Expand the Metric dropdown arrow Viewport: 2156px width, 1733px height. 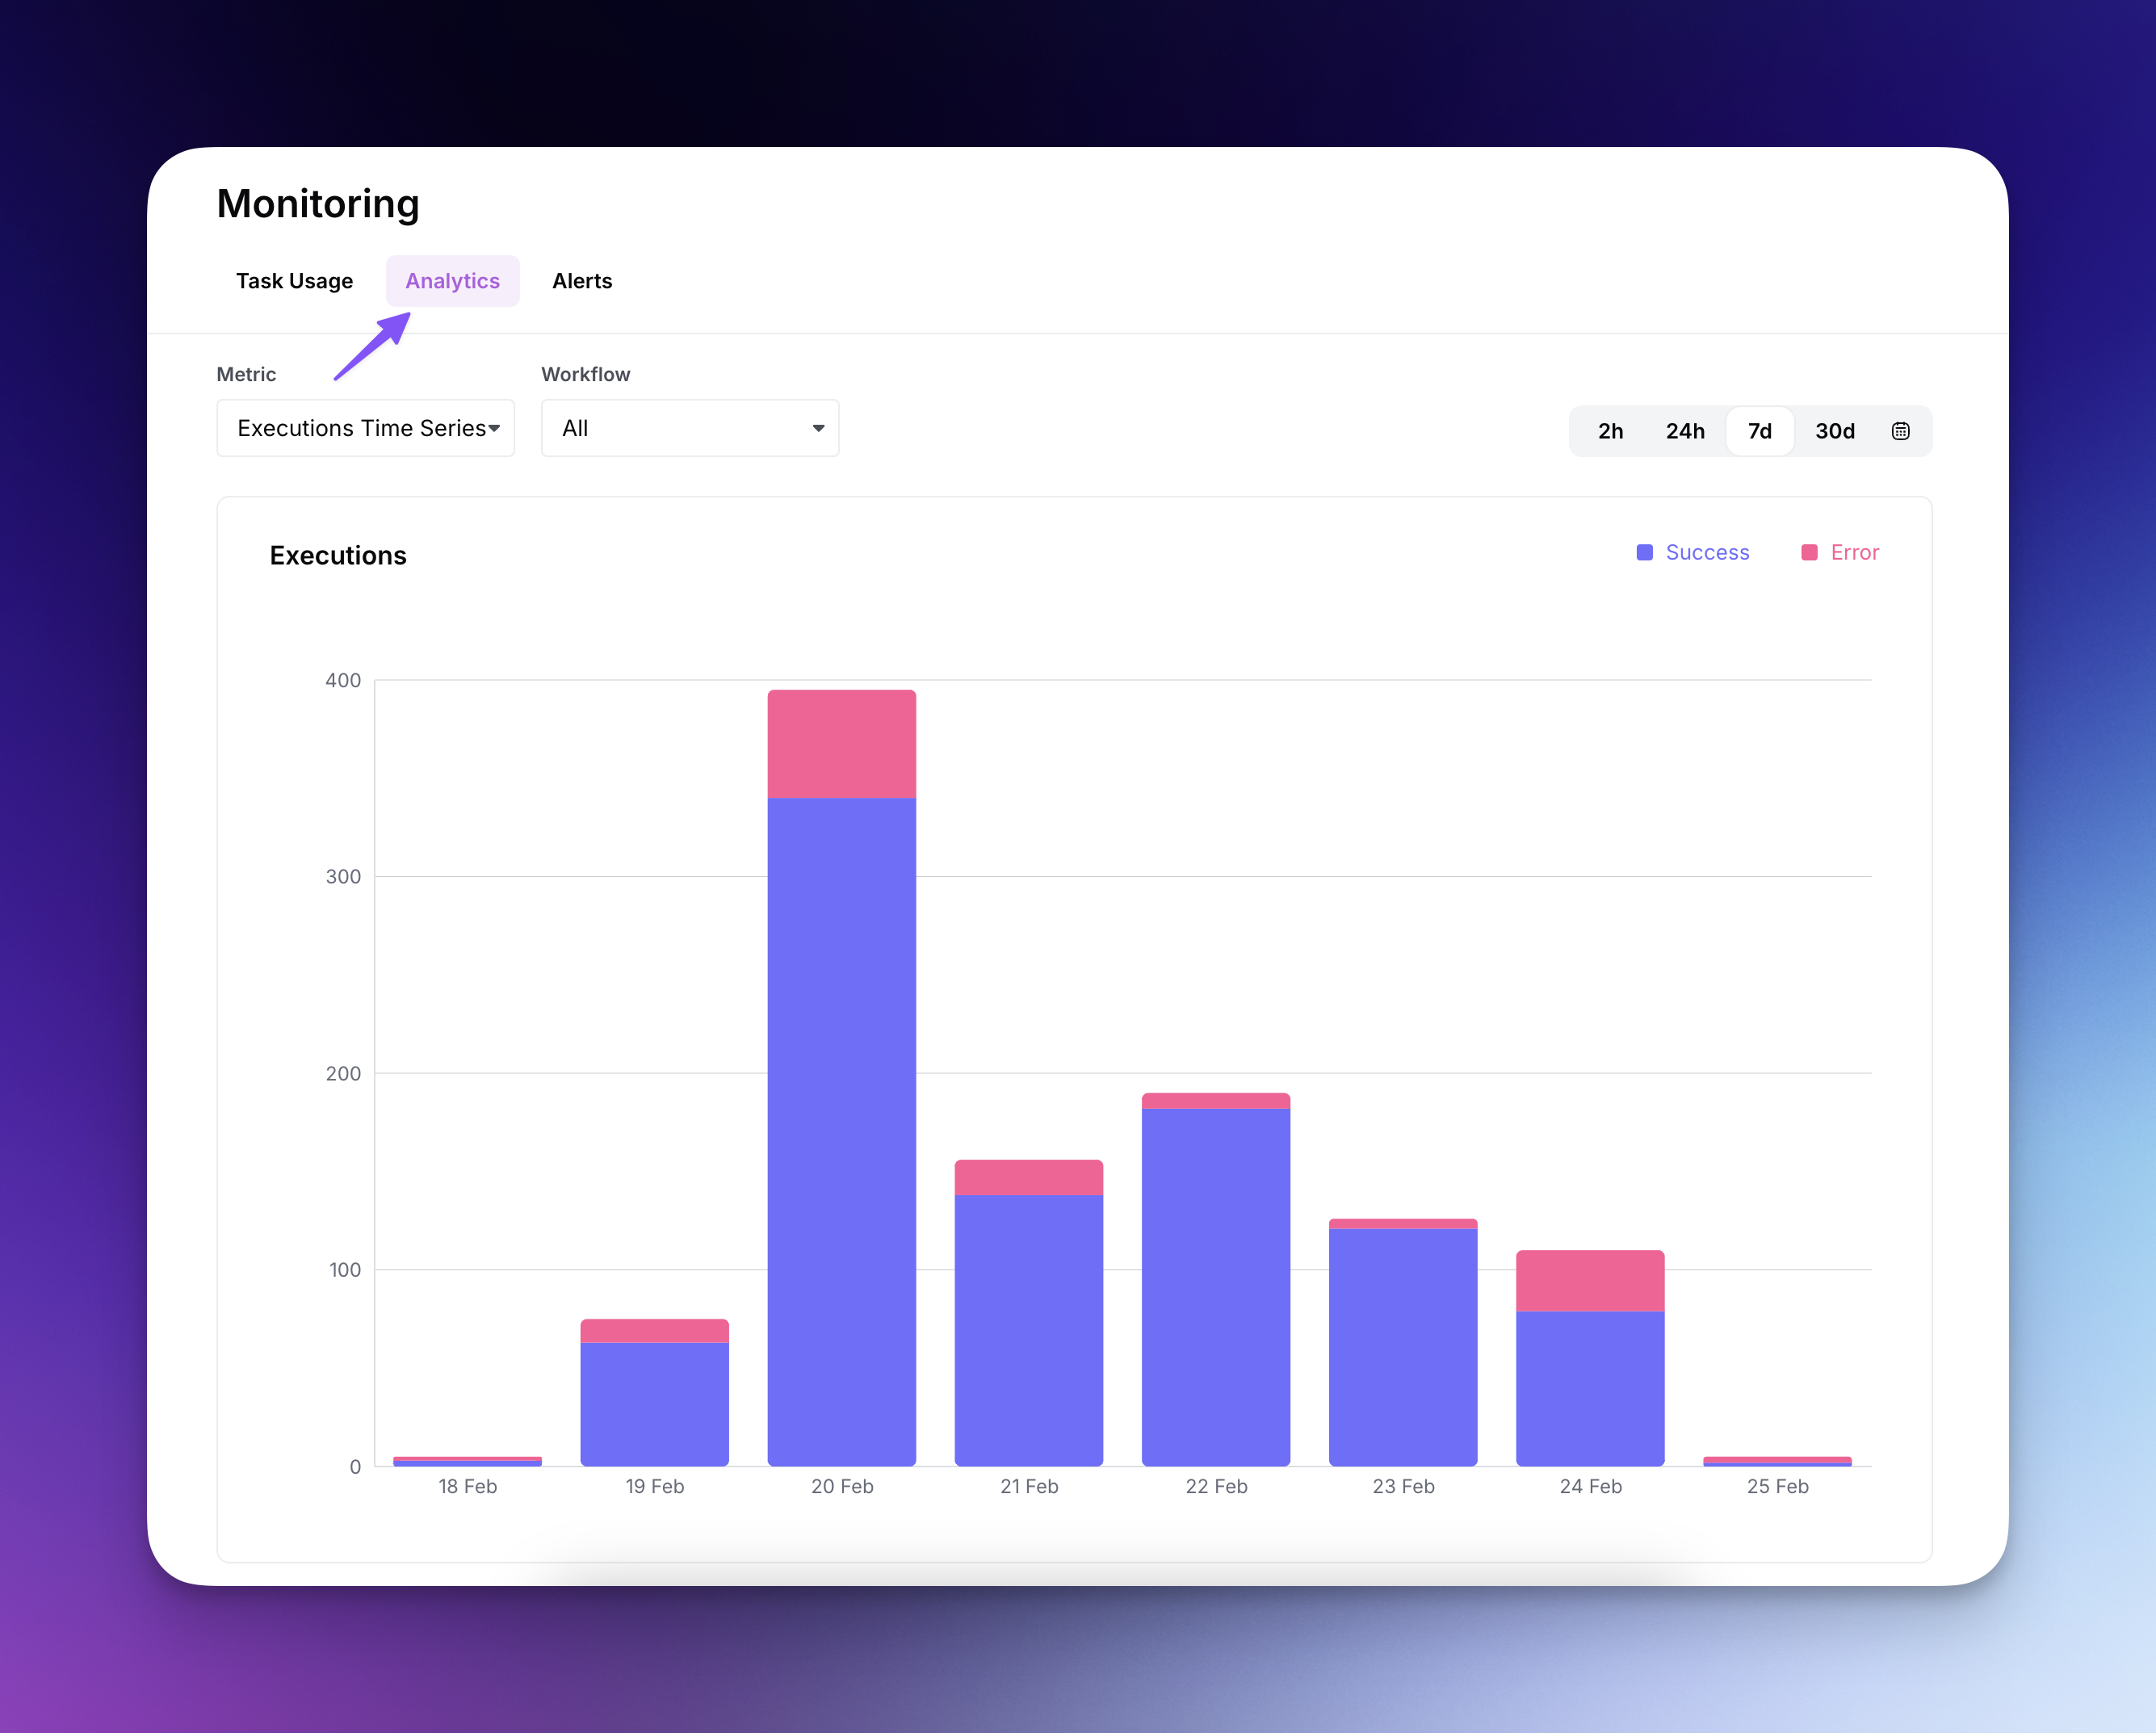(x=494, y=429)
